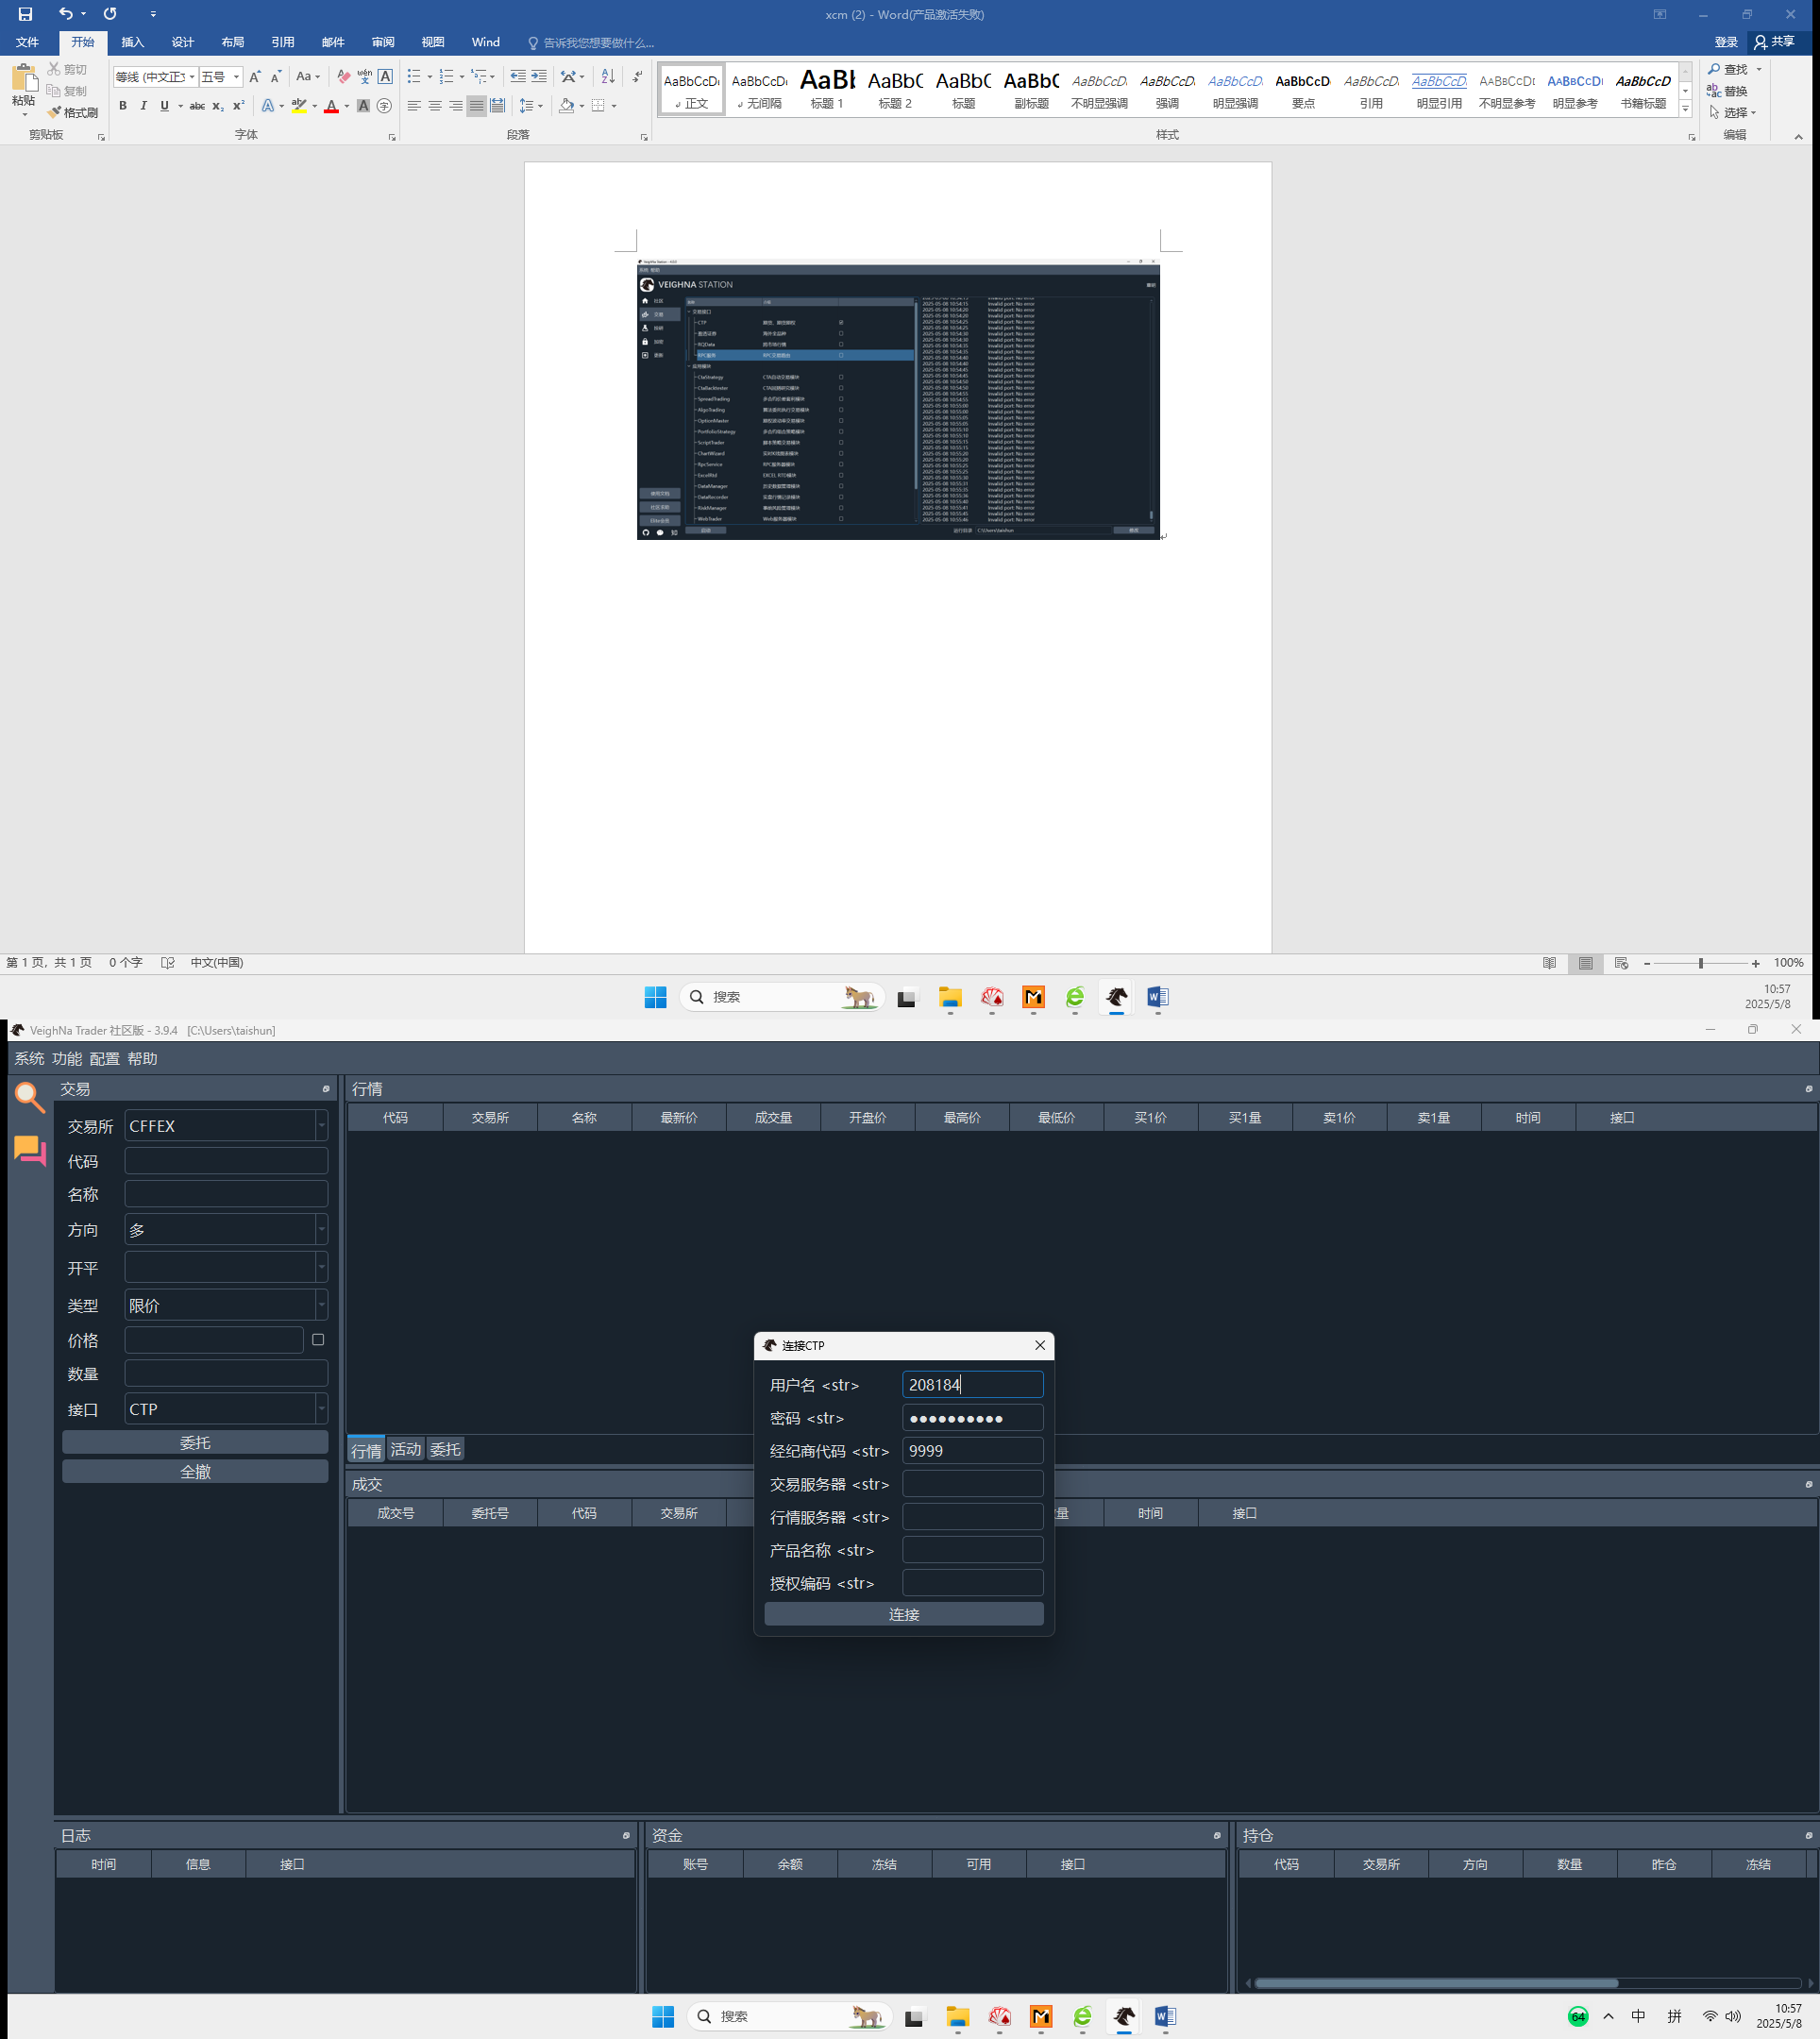This screenshot has height=2039, width=1820.
Task: Open the 功能 menu in VeighNa Trader
Action: click(x=67, y=1059)
